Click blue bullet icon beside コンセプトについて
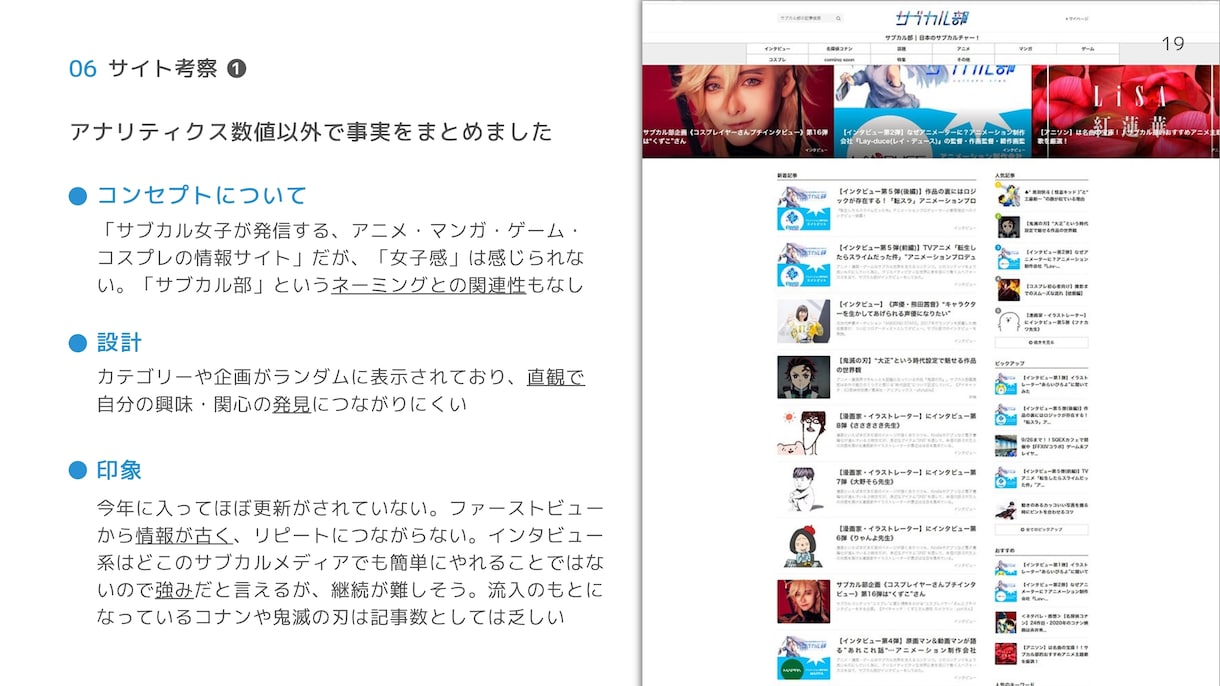 click(x=78, y=196)
